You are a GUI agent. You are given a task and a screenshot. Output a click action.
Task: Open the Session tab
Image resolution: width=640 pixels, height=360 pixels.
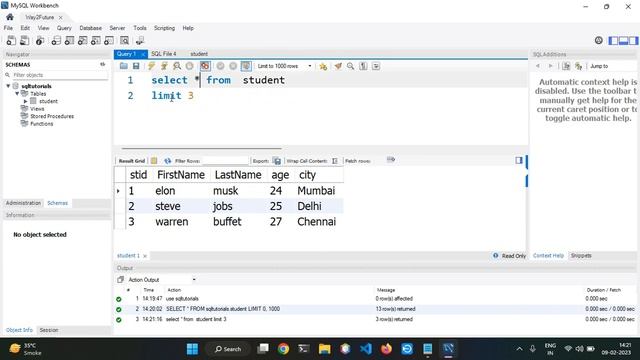click(49, 330)
